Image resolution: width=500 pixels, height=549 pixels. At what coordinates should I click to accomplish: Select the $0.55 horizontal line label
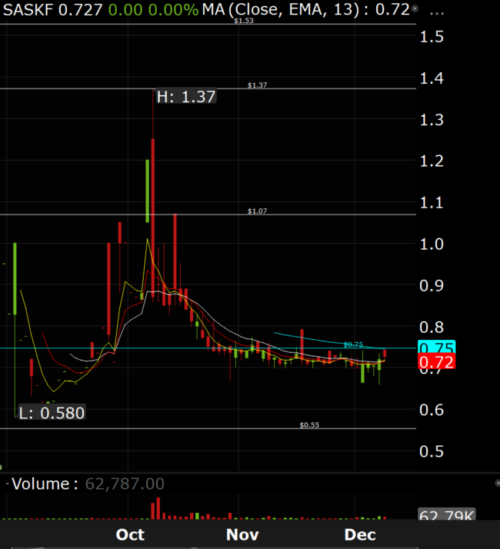[x=310, y=425]
